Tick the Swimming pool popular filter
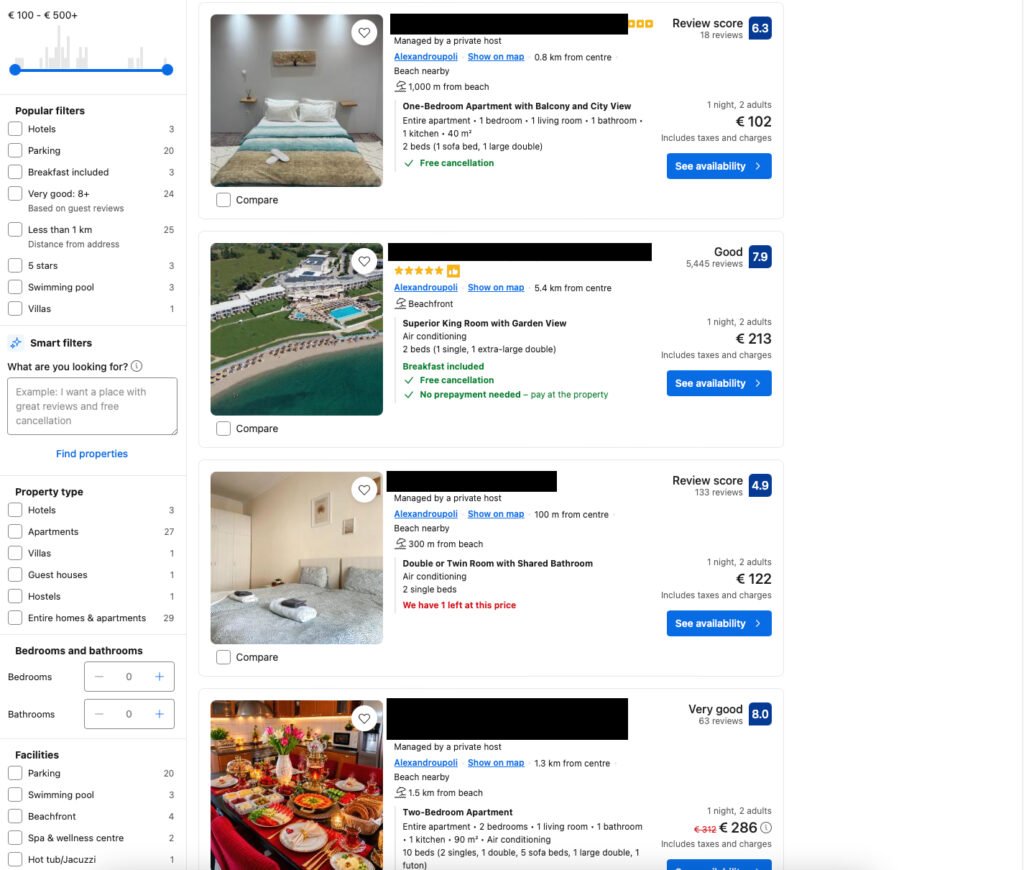 [15, 287]
